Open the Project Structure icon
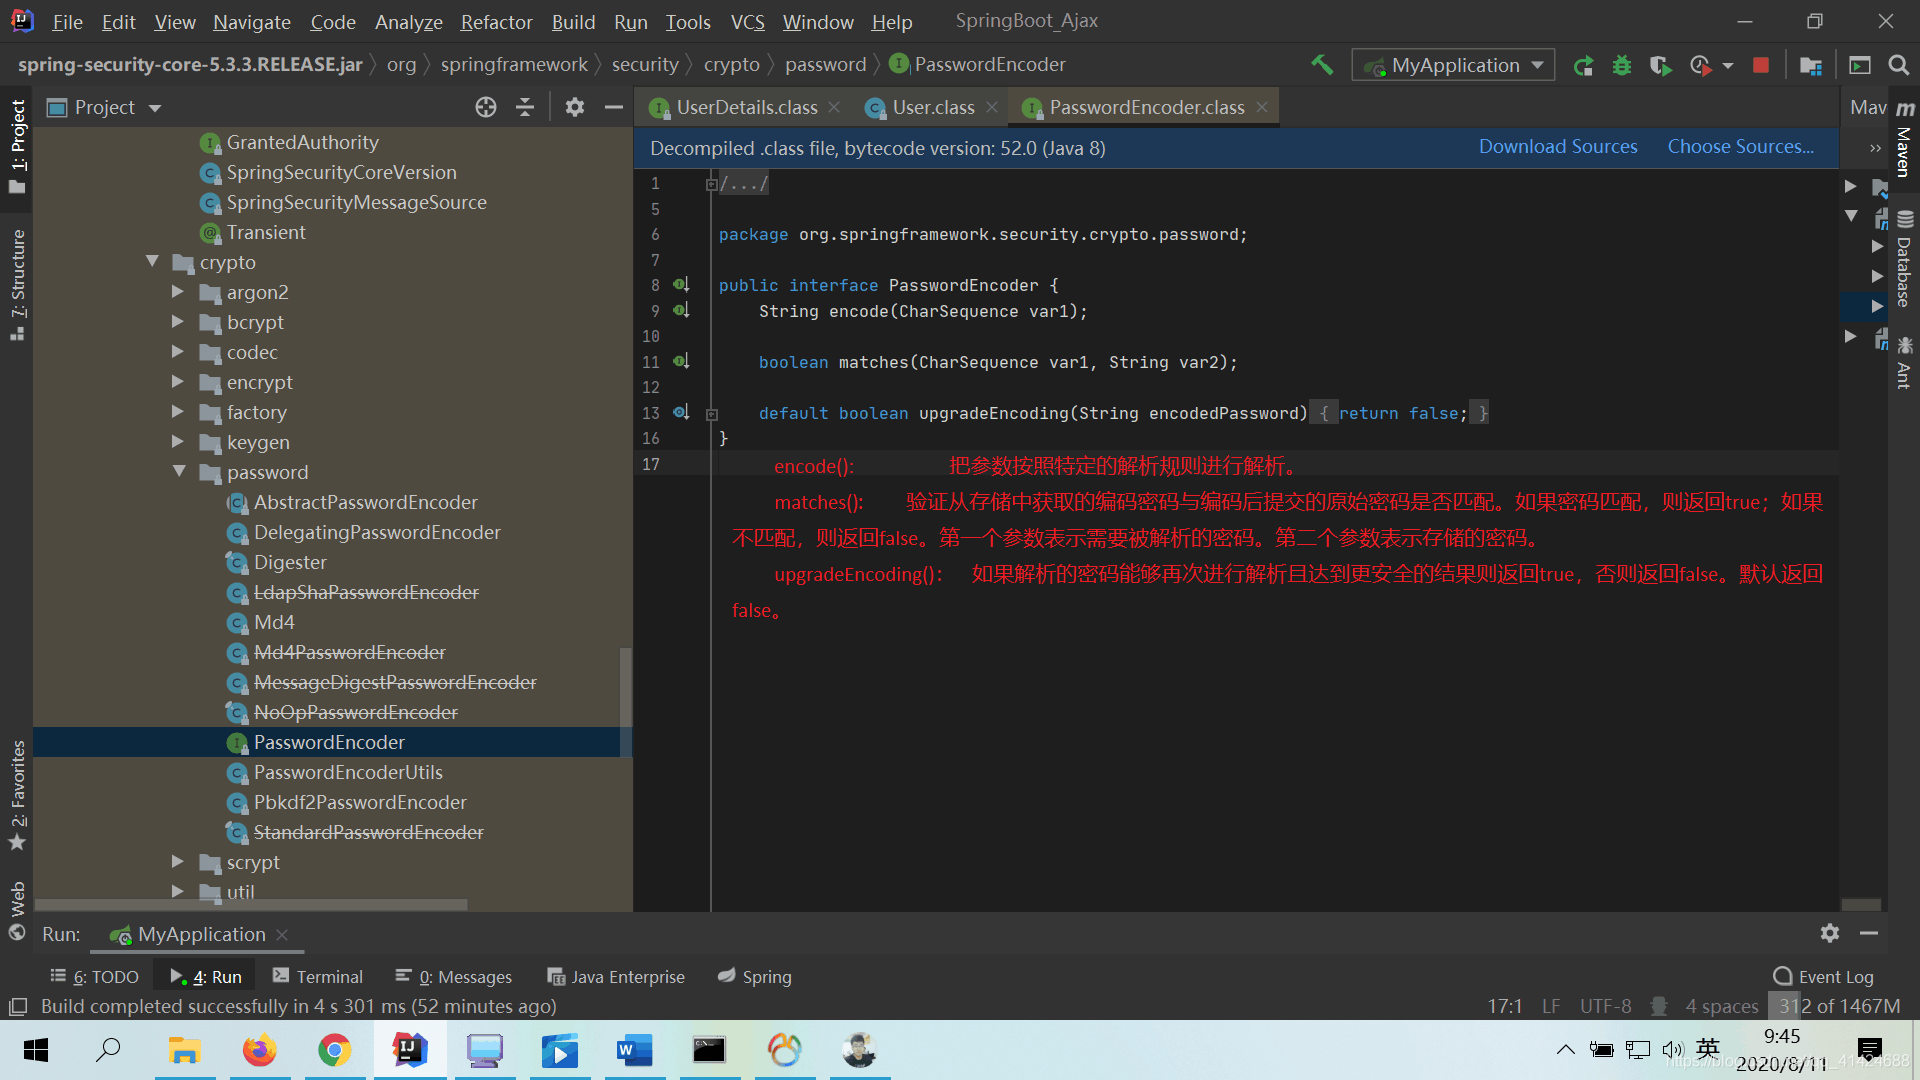The image size is (1920, 1080). coord(1810,66)
